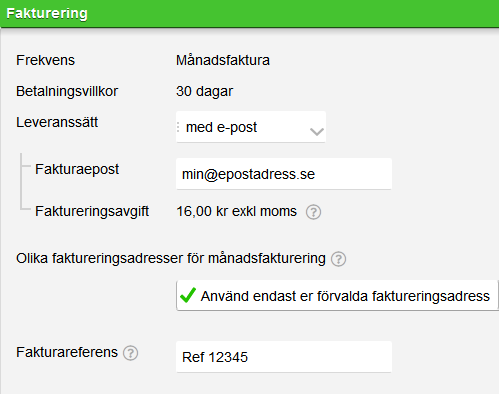The image size is (499, 394).
Task: Click into the Fakturaepost email field
Action: [284, 174]
